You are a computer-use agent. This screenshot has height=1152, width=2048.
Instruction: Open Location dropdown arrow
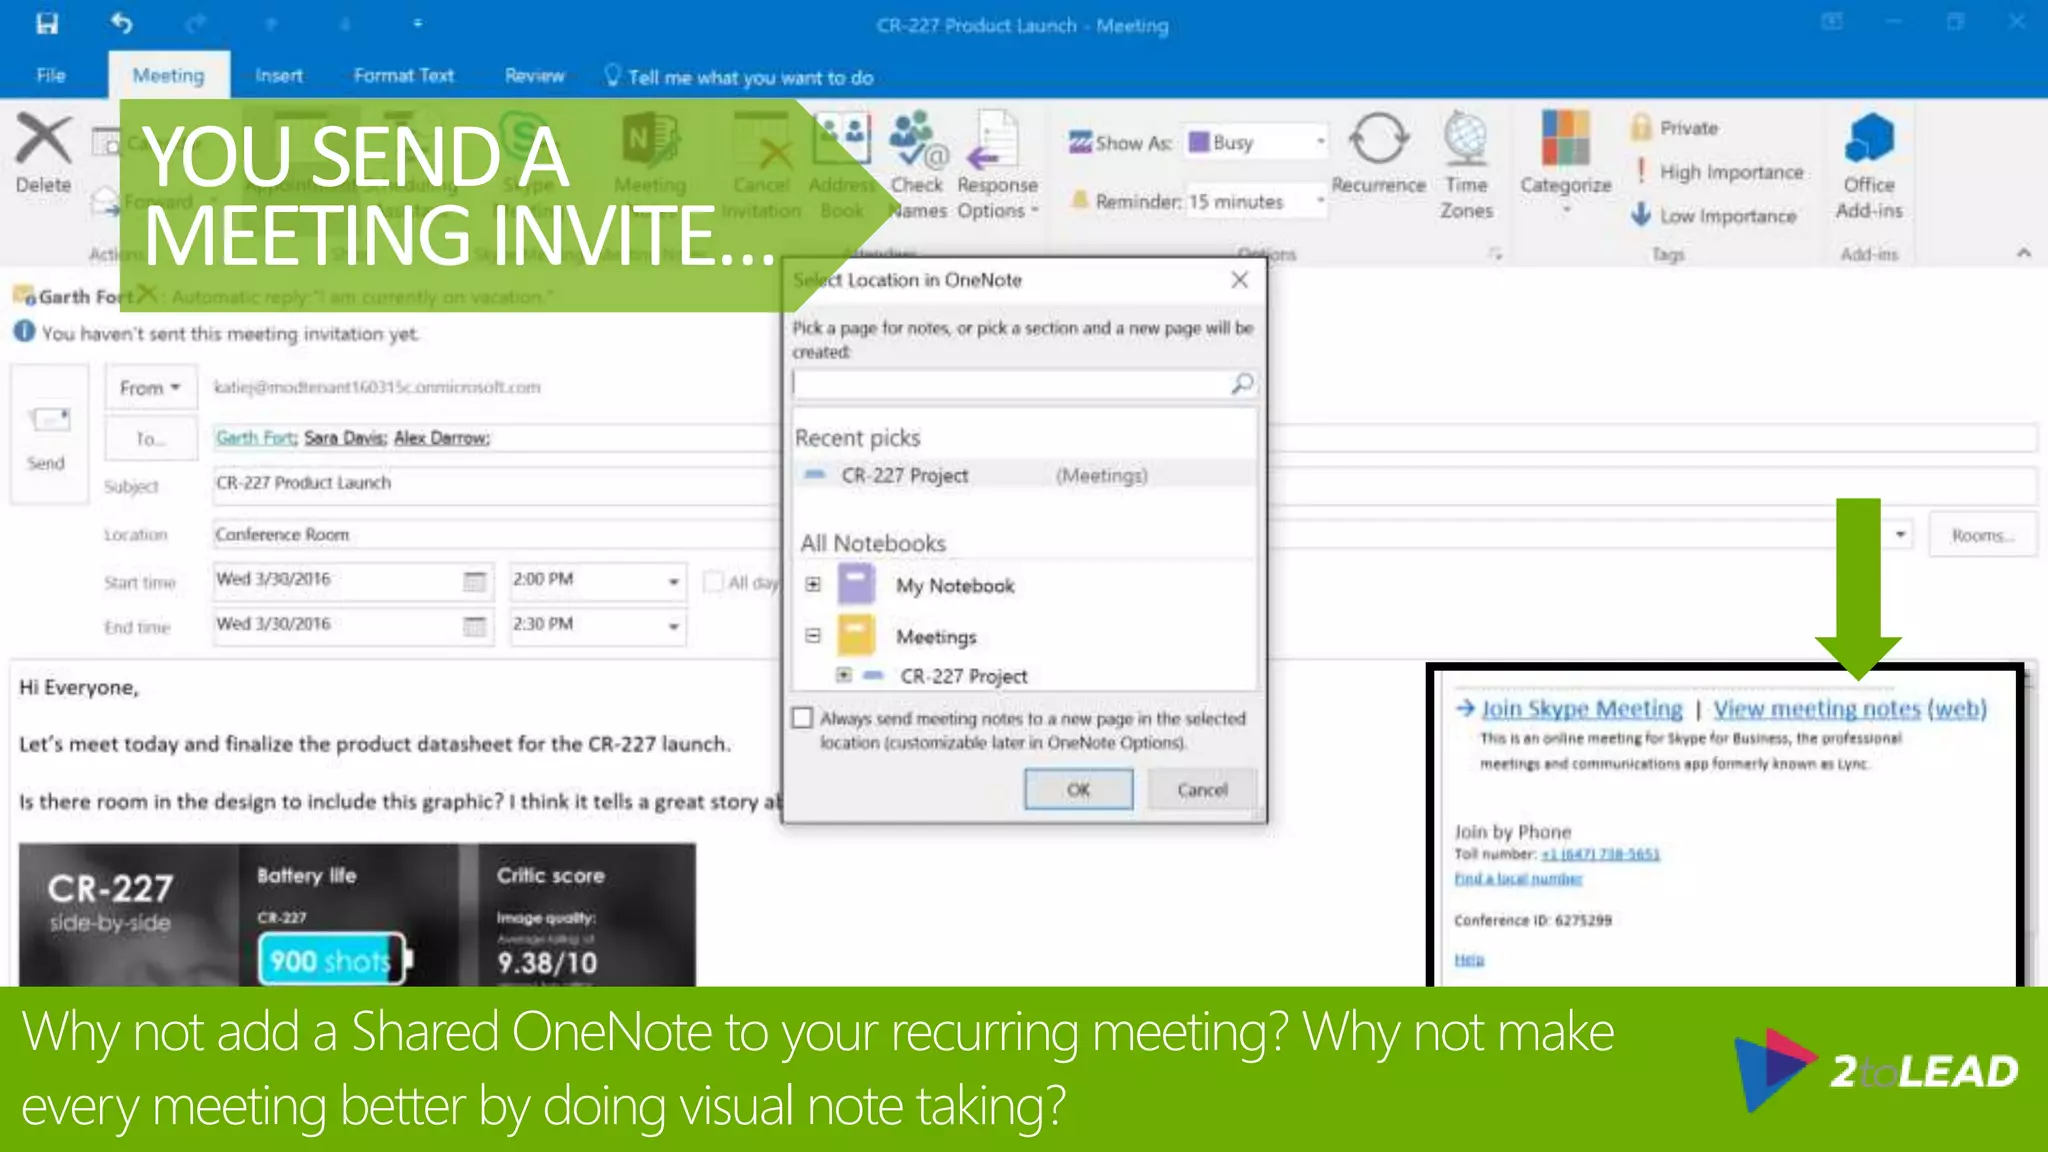pos(1900,535)
